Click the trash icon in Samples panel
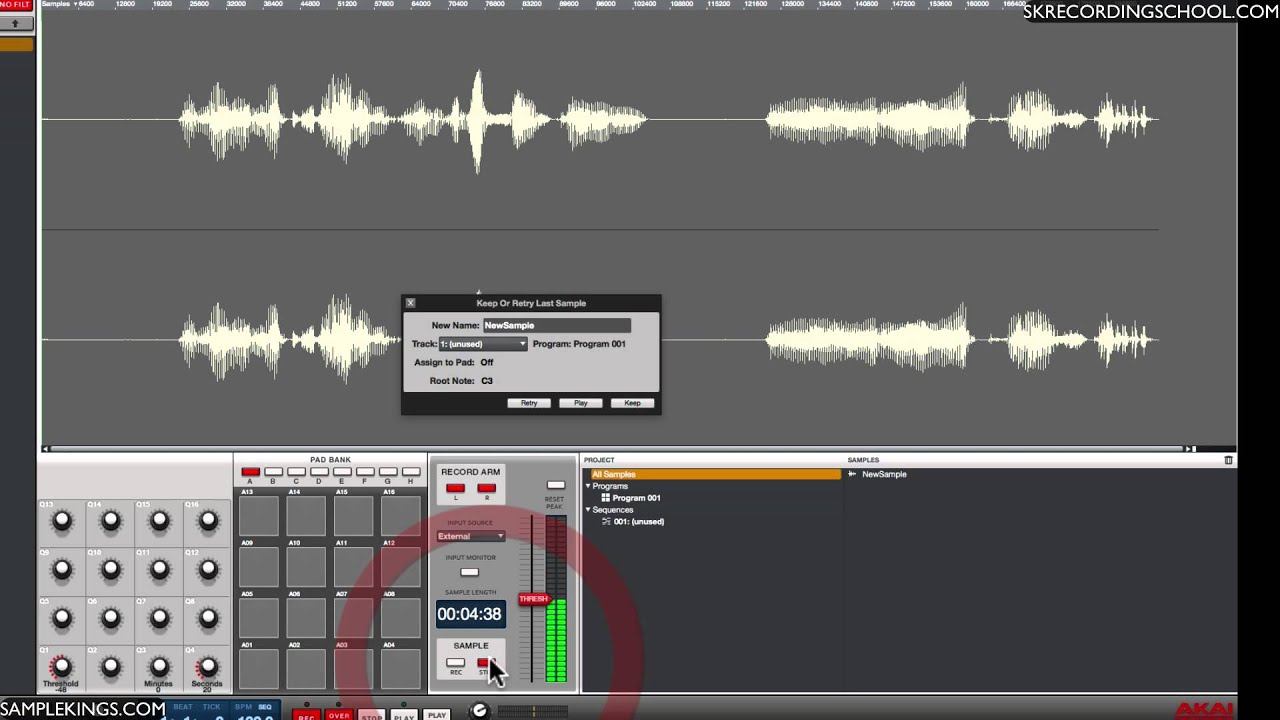The image size is (1280, 720). [1229, 460]
